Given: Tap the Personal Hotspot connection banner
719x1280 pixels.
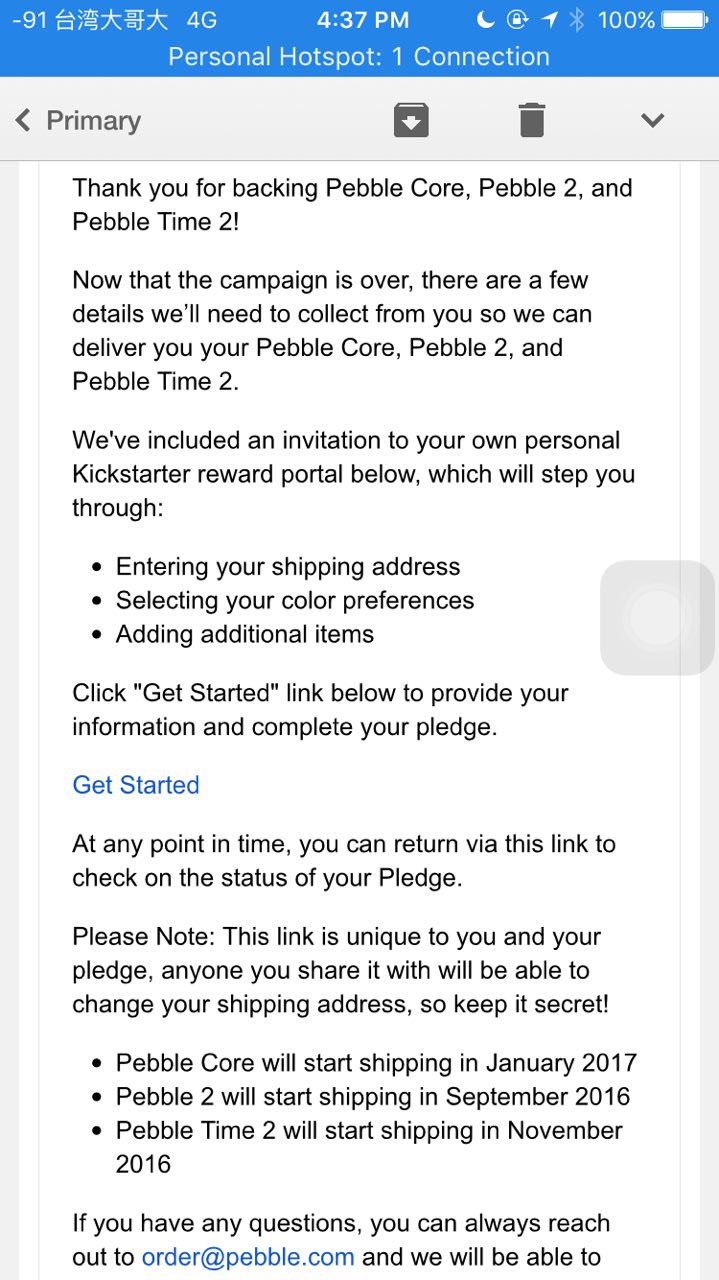Looking at the screenshot, I should pyautogui.click(x=359, y=56).
